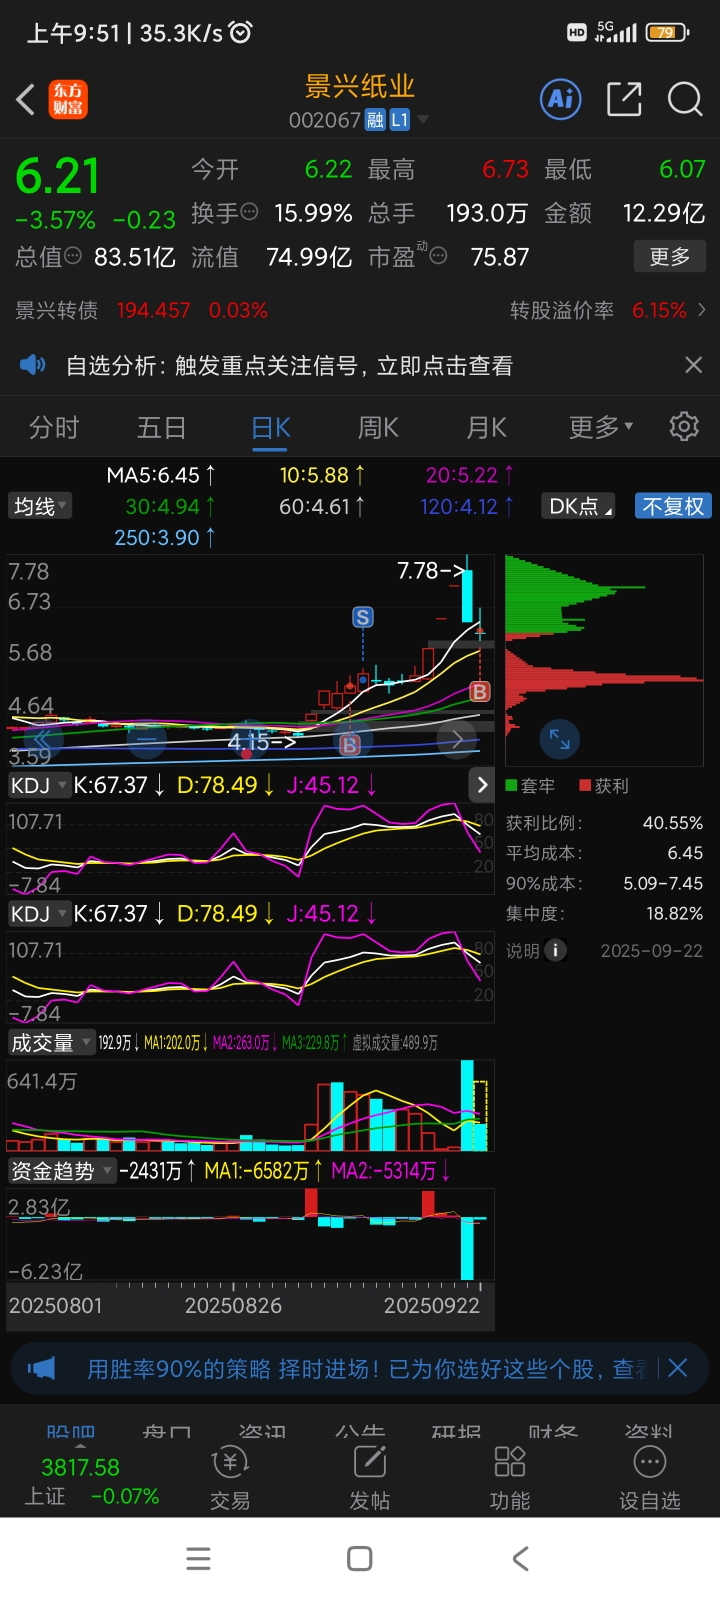Tap the 市盈 info icon
Screen dimensions: 720x1600
pos(437,256)
